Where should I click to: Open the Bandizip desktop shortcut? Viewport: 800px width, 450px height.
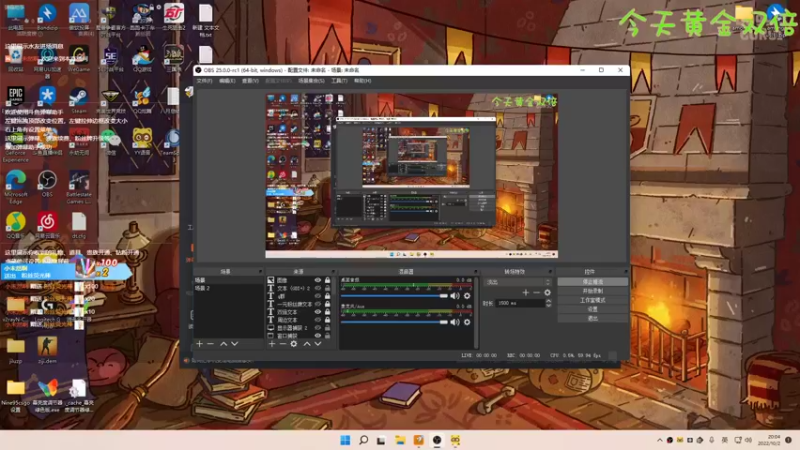(47, 17)
